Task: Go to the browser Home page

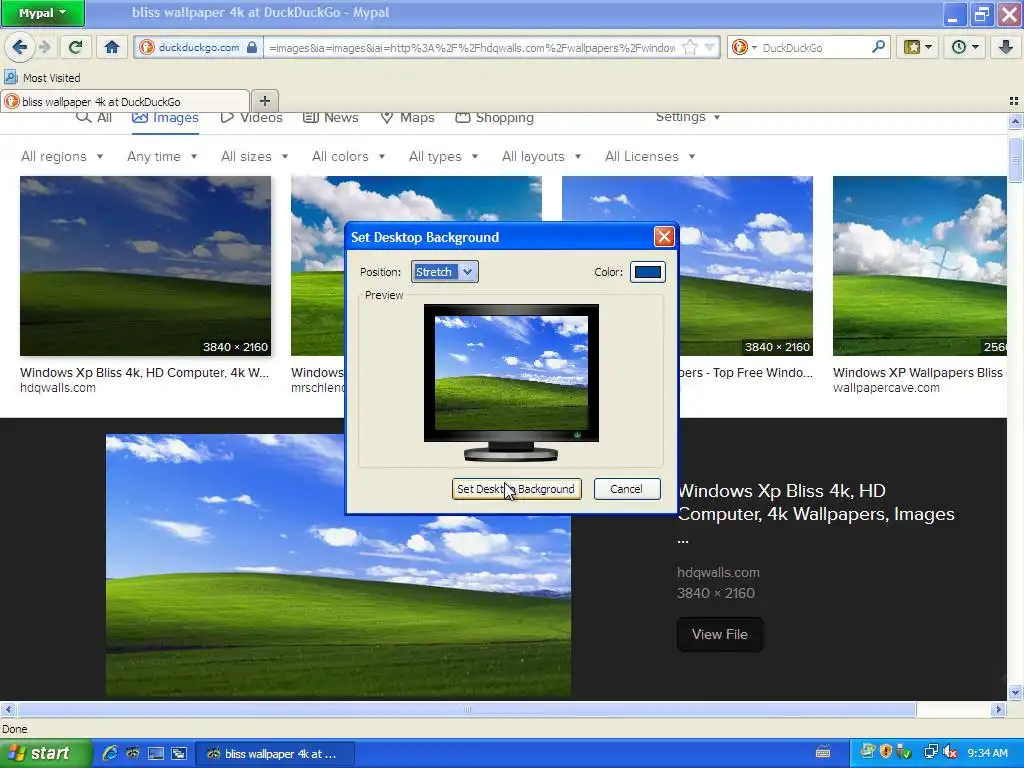Action: pos(112,47)
